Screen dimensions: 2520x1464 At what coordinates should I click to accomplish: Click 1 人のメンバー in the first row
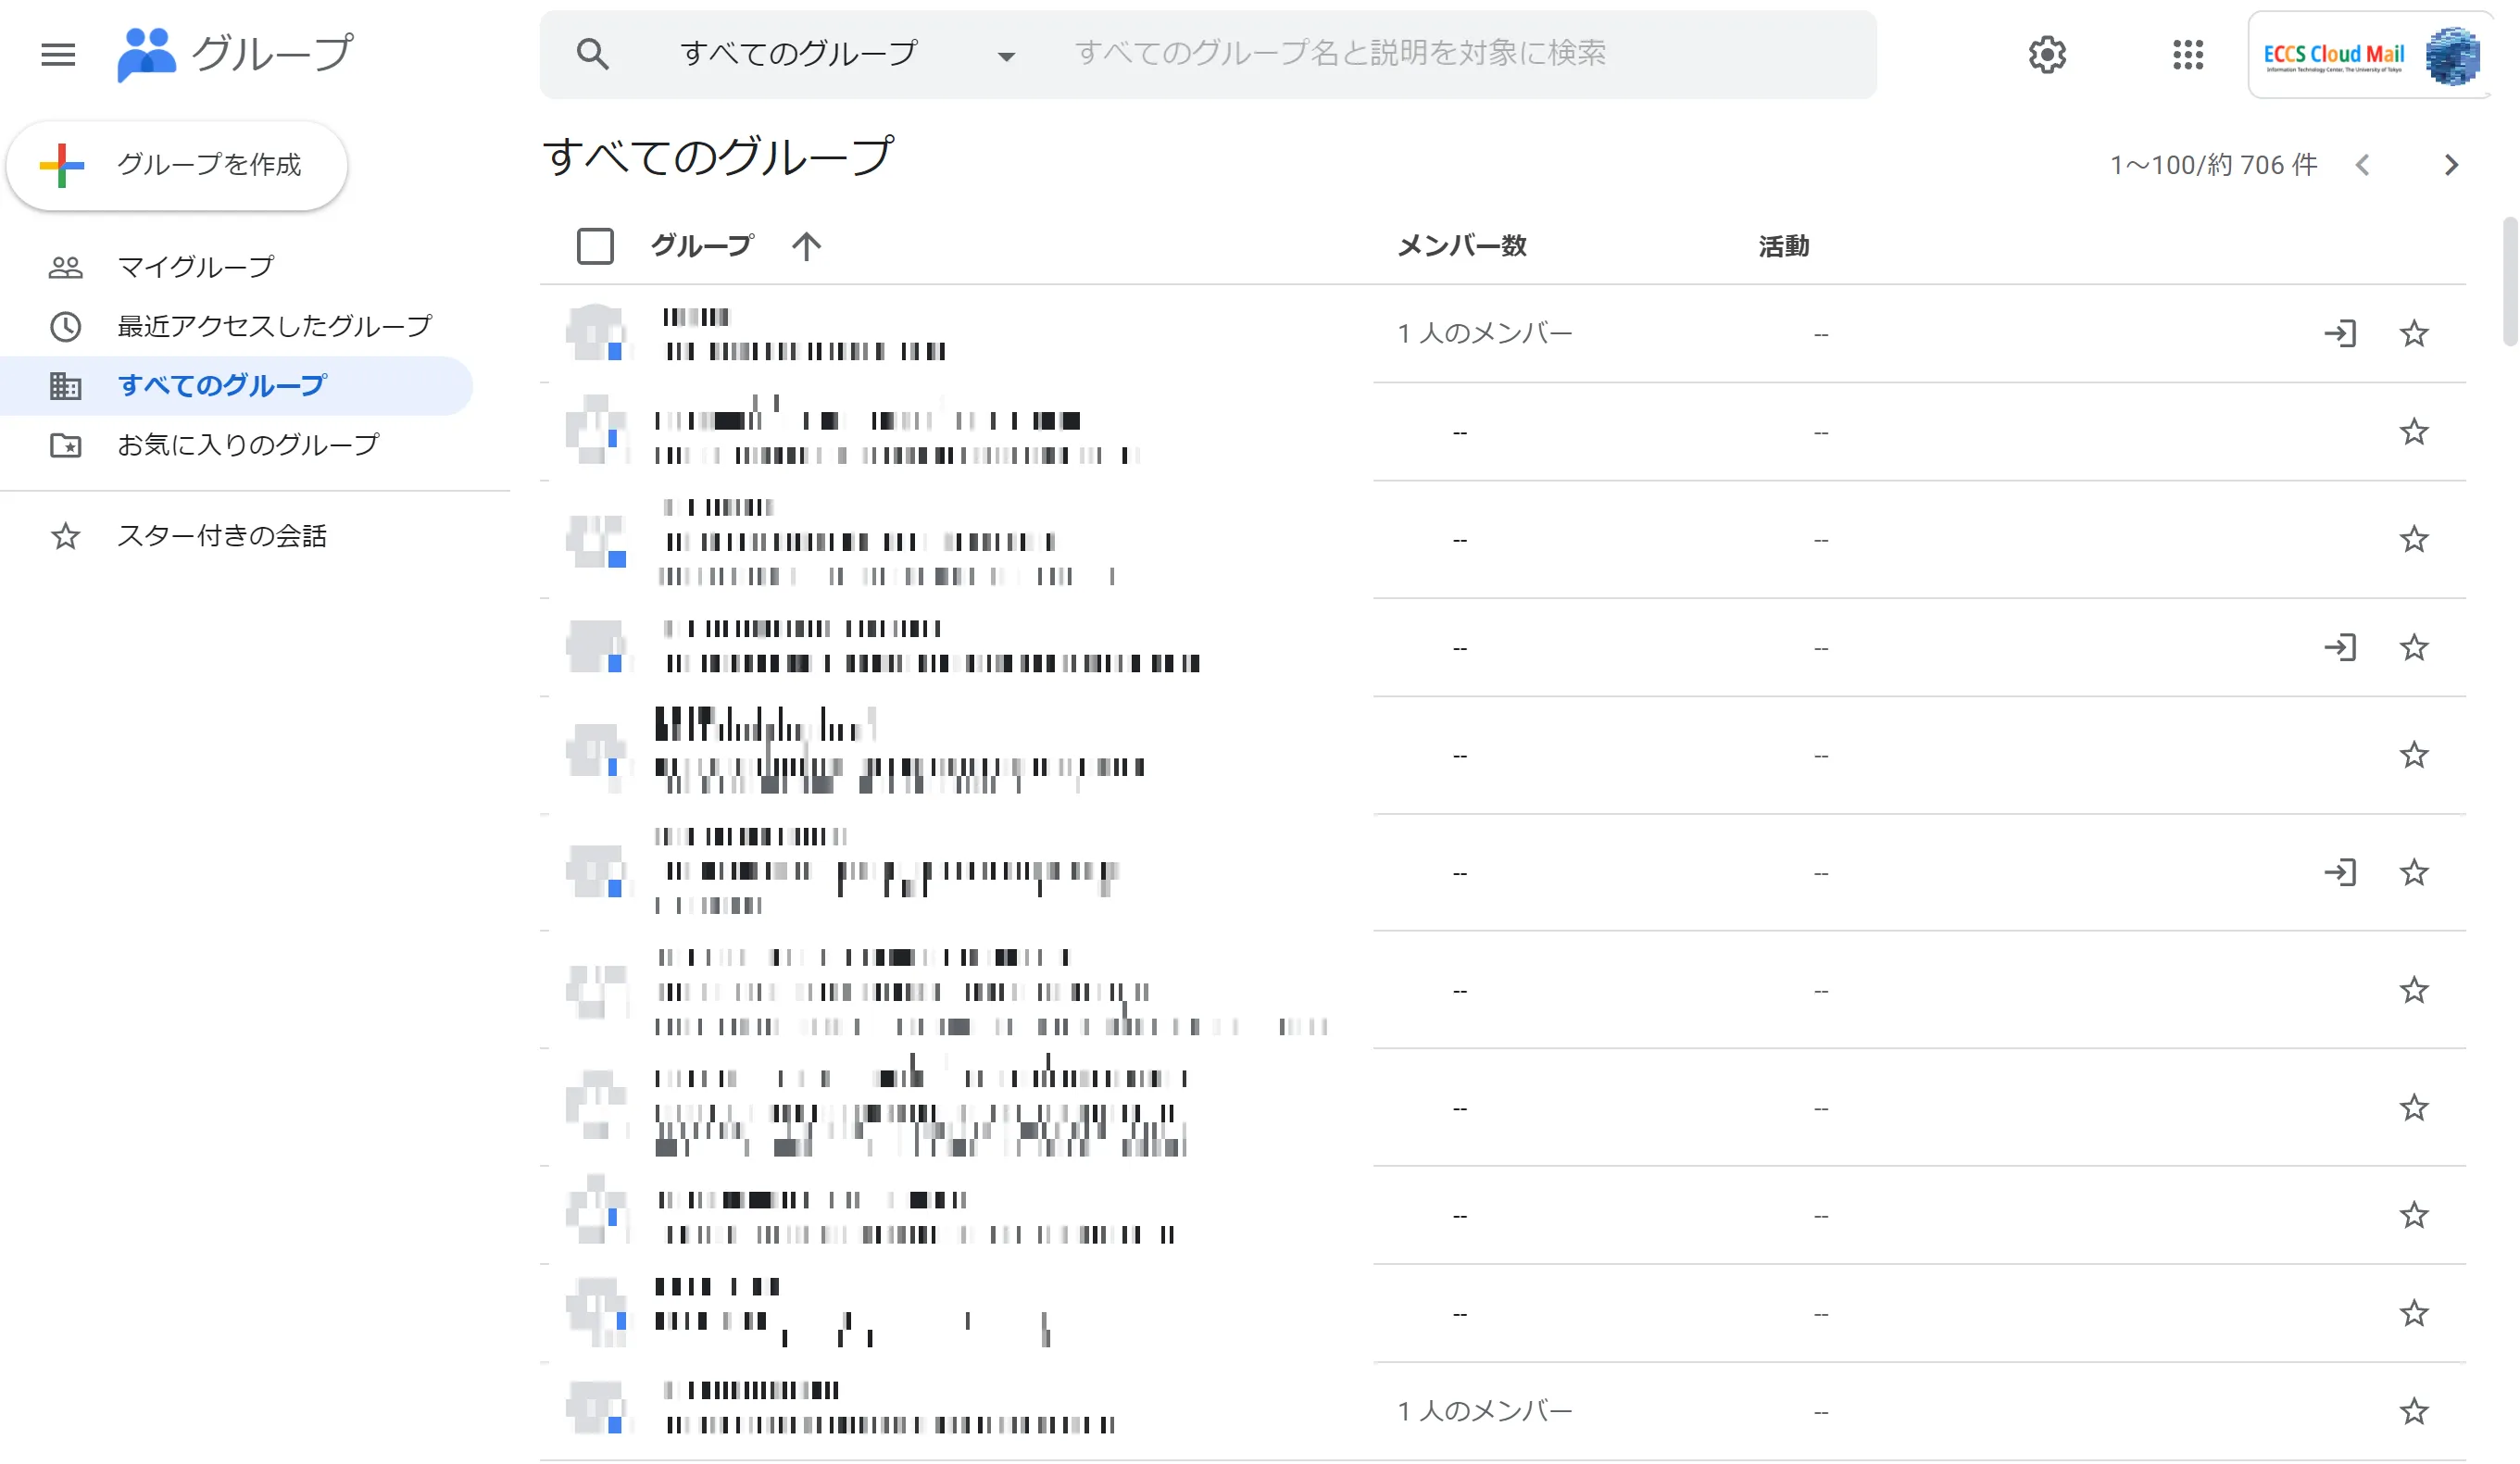point(1484,333)
